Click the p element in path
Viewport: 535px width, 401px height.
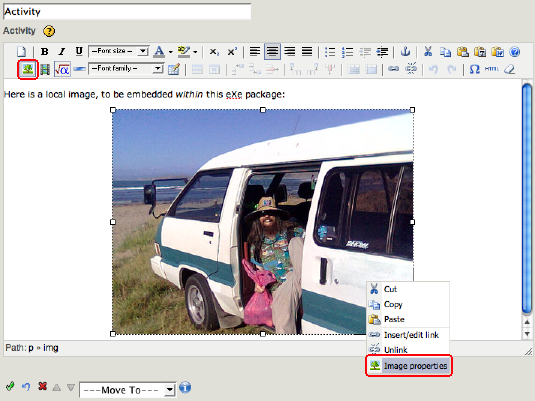[x=31, y=348]
